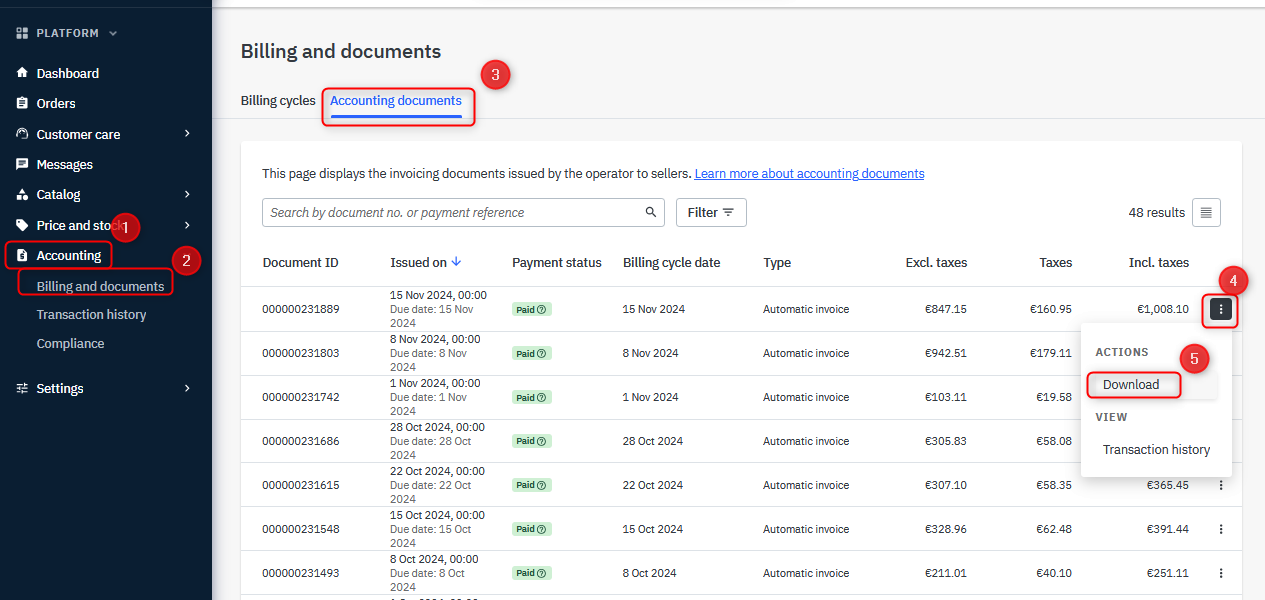Open Billing and documents in sidebar
Viewport: 1265px width, 600px height.
(x=100, y=286)
